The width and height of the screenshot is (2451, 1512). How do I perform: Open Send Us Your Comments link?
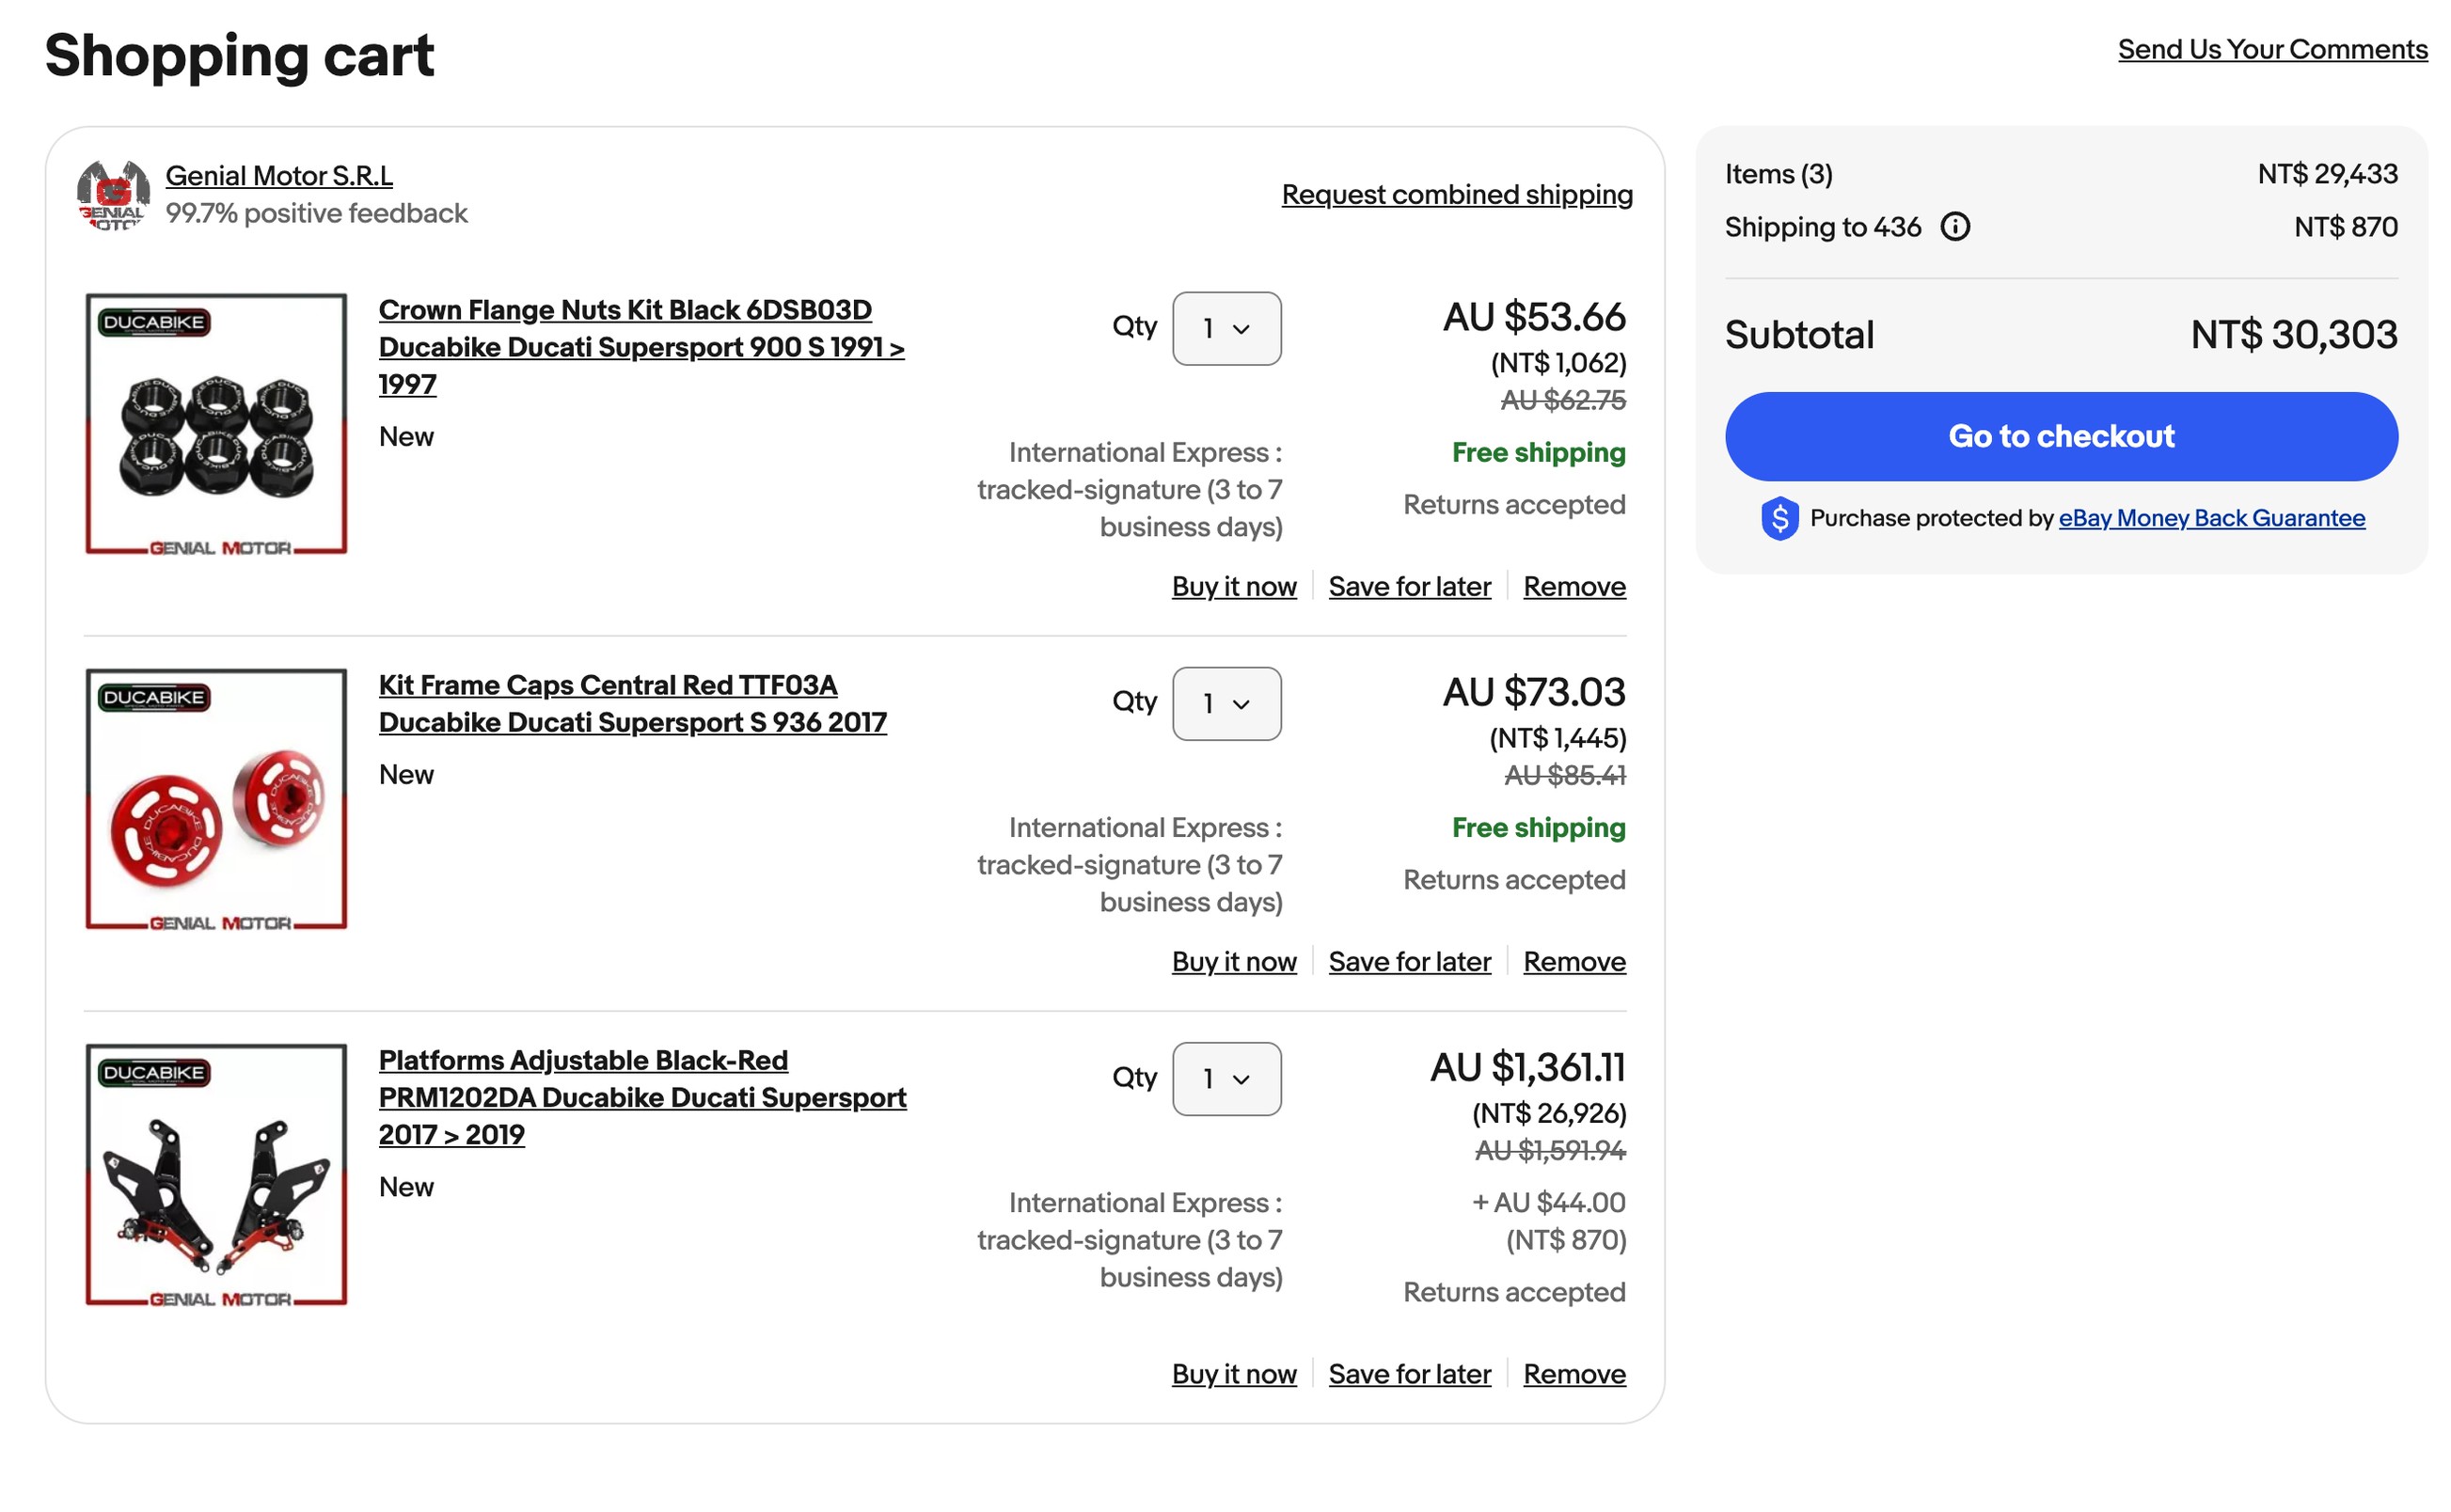pos(2271,49)
